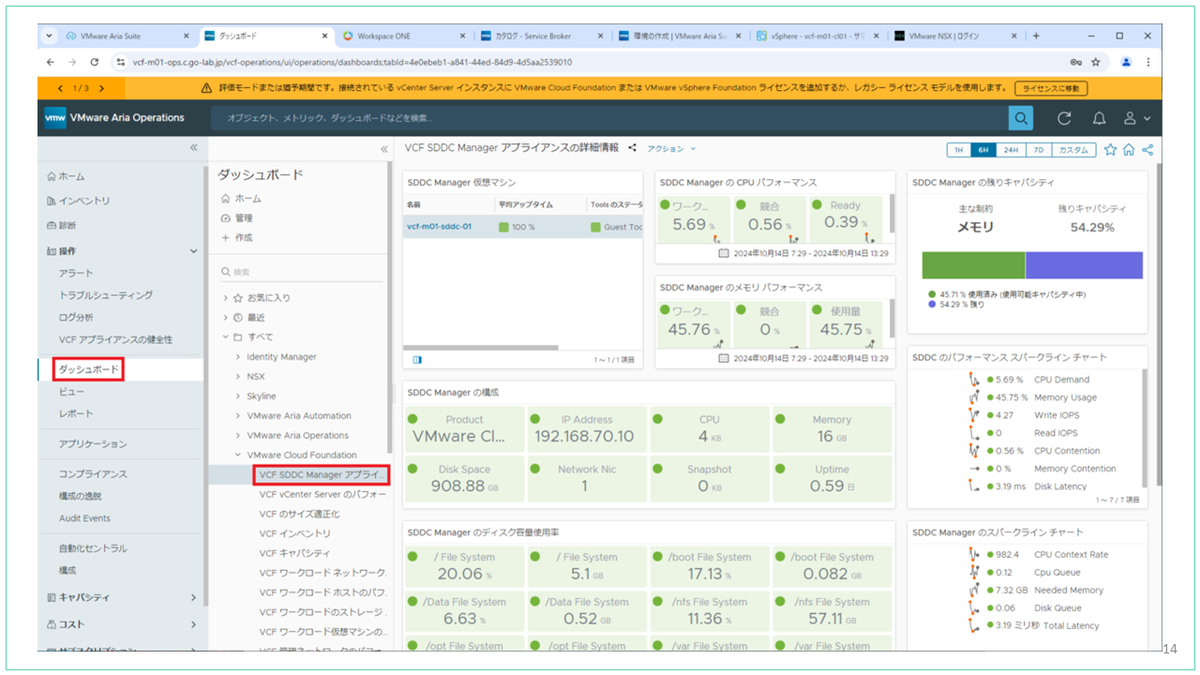Screen dimensions: 1200x675
Task: Expand the 最近 folder
Action: pos(226,317)
